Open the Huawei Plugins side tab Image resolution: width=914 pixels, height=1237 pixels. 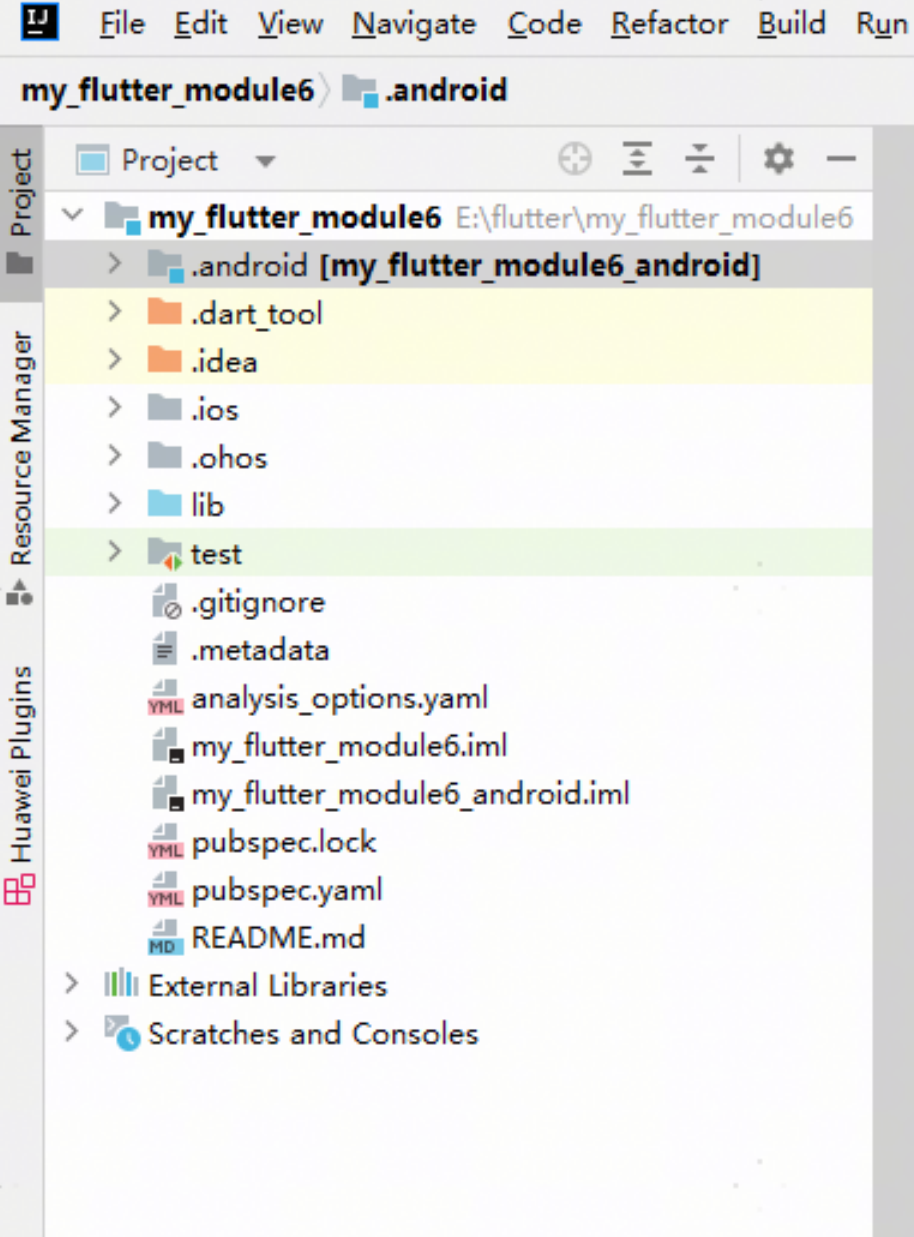(21, 784)
